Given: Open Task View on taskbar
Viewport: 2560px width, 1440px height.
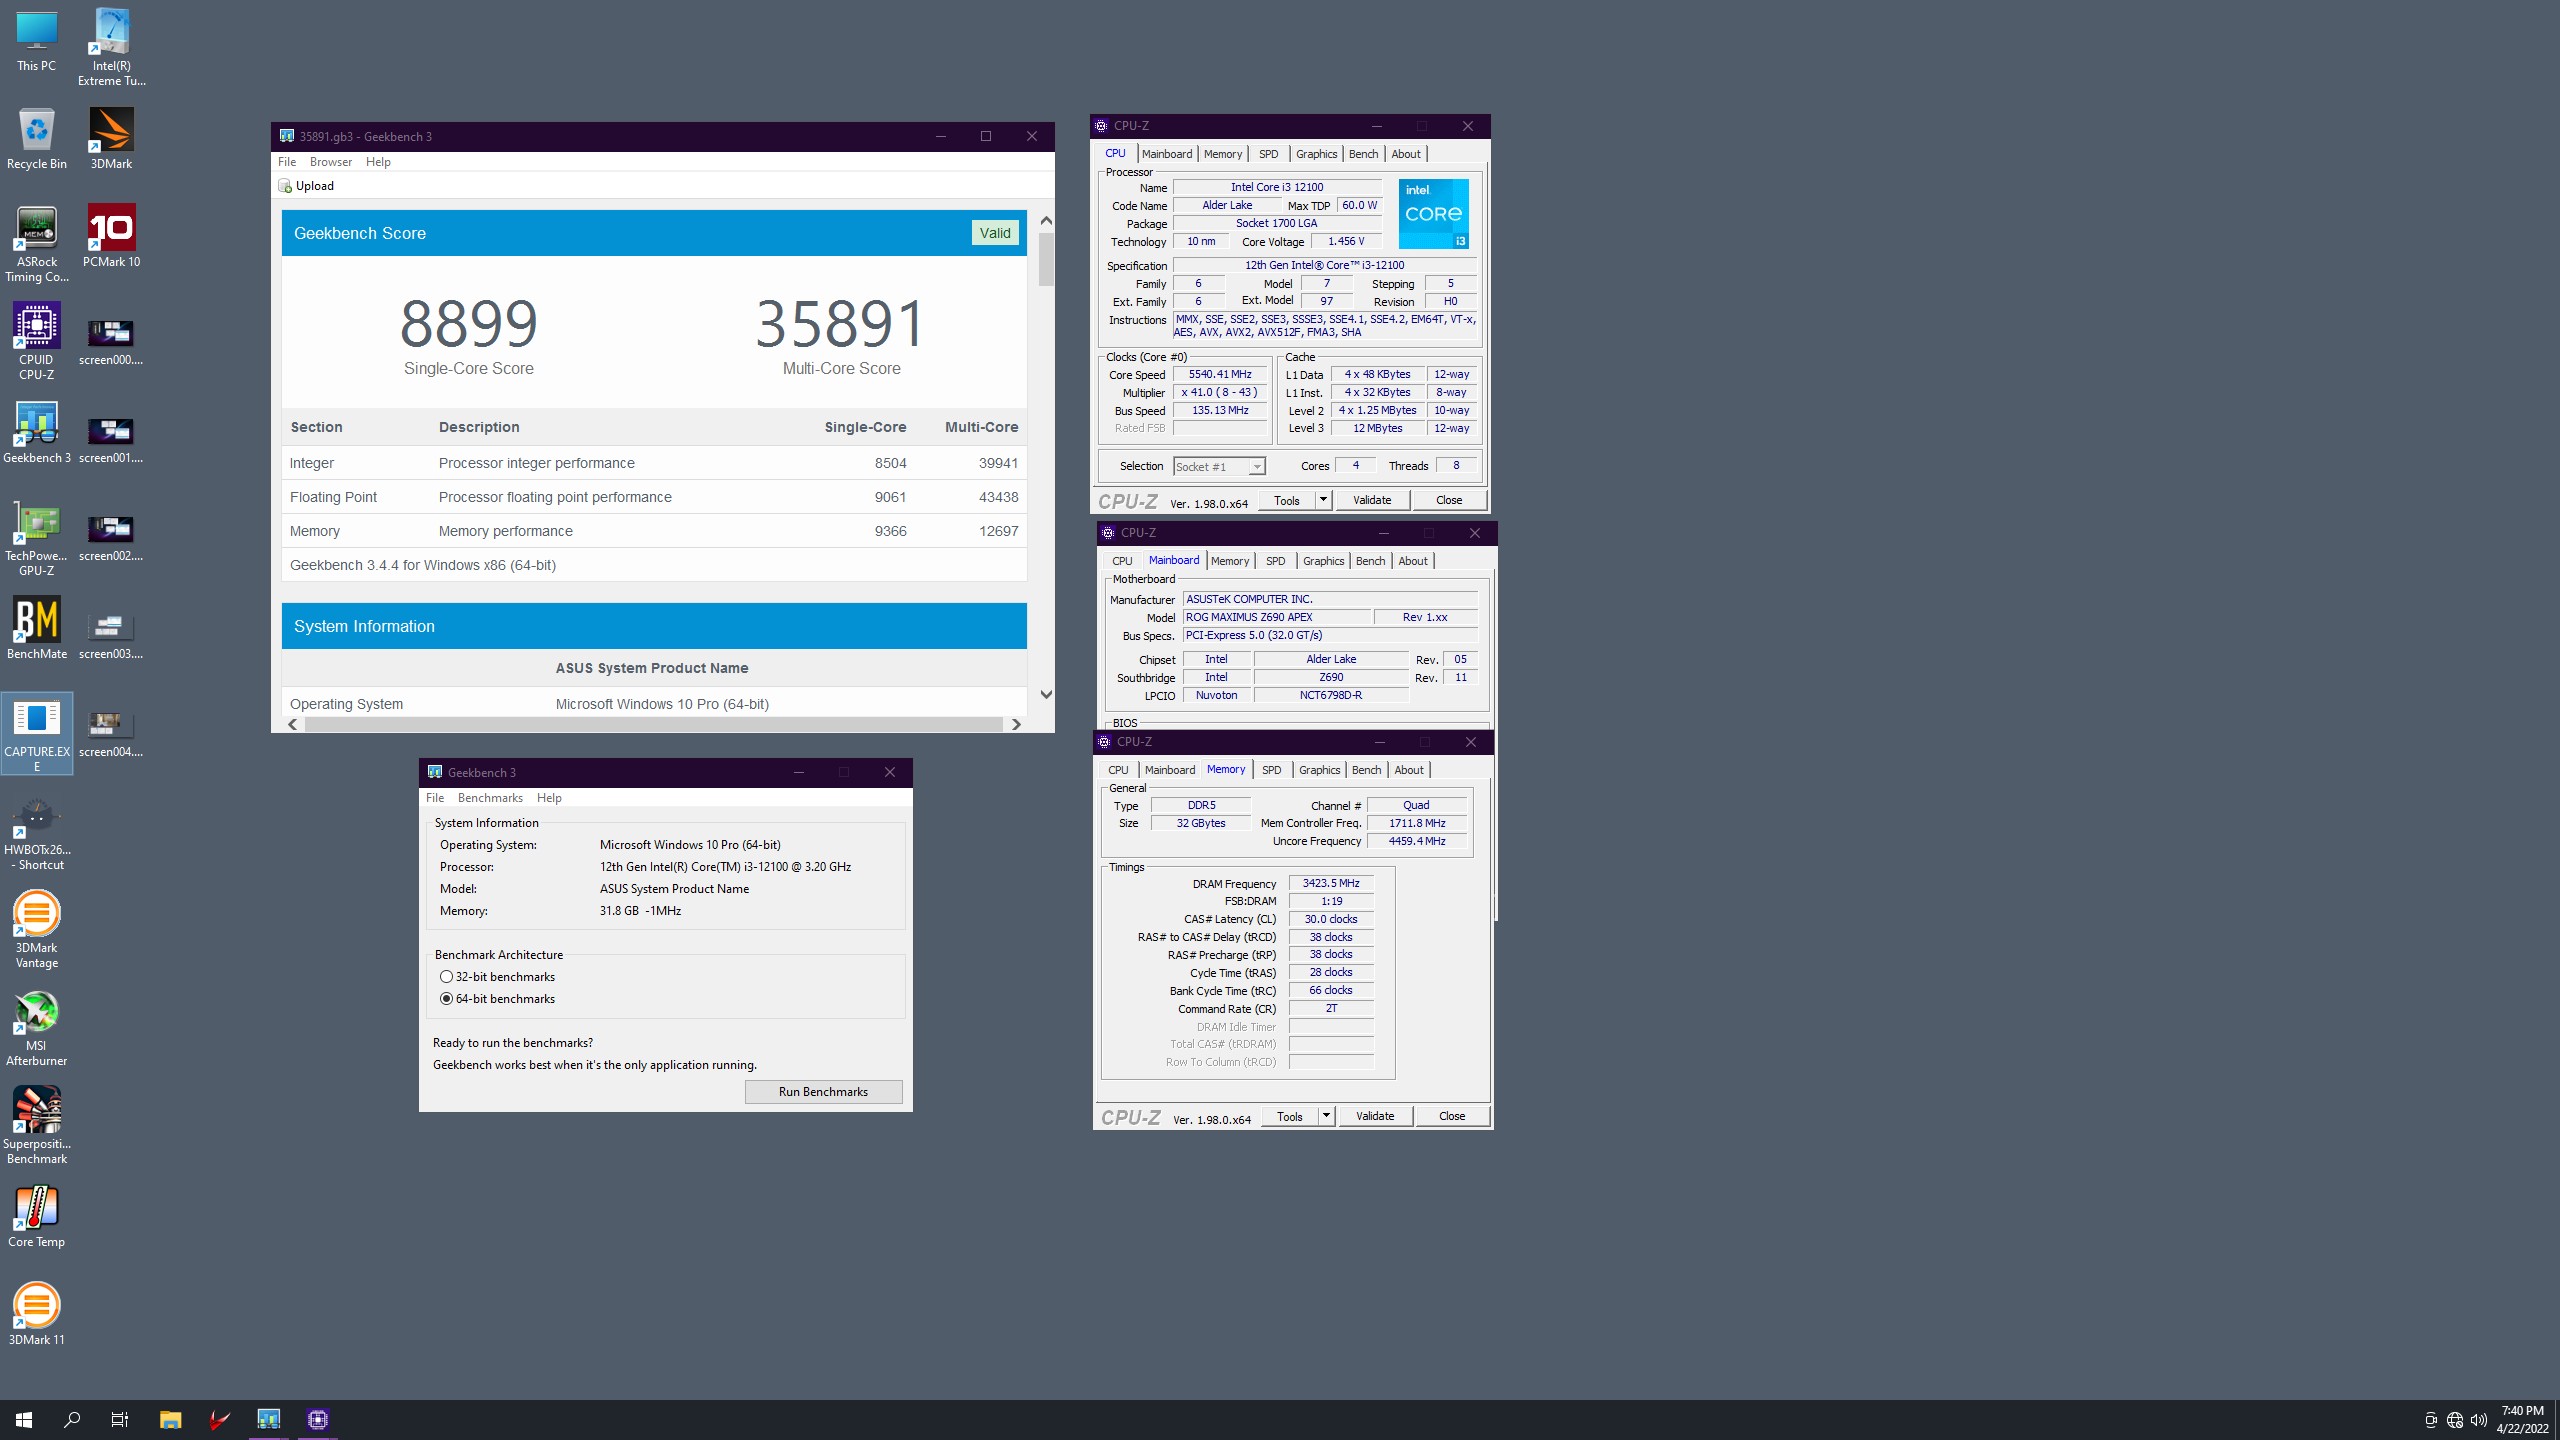Looking at the screenshot, I should click(120, 1420).
